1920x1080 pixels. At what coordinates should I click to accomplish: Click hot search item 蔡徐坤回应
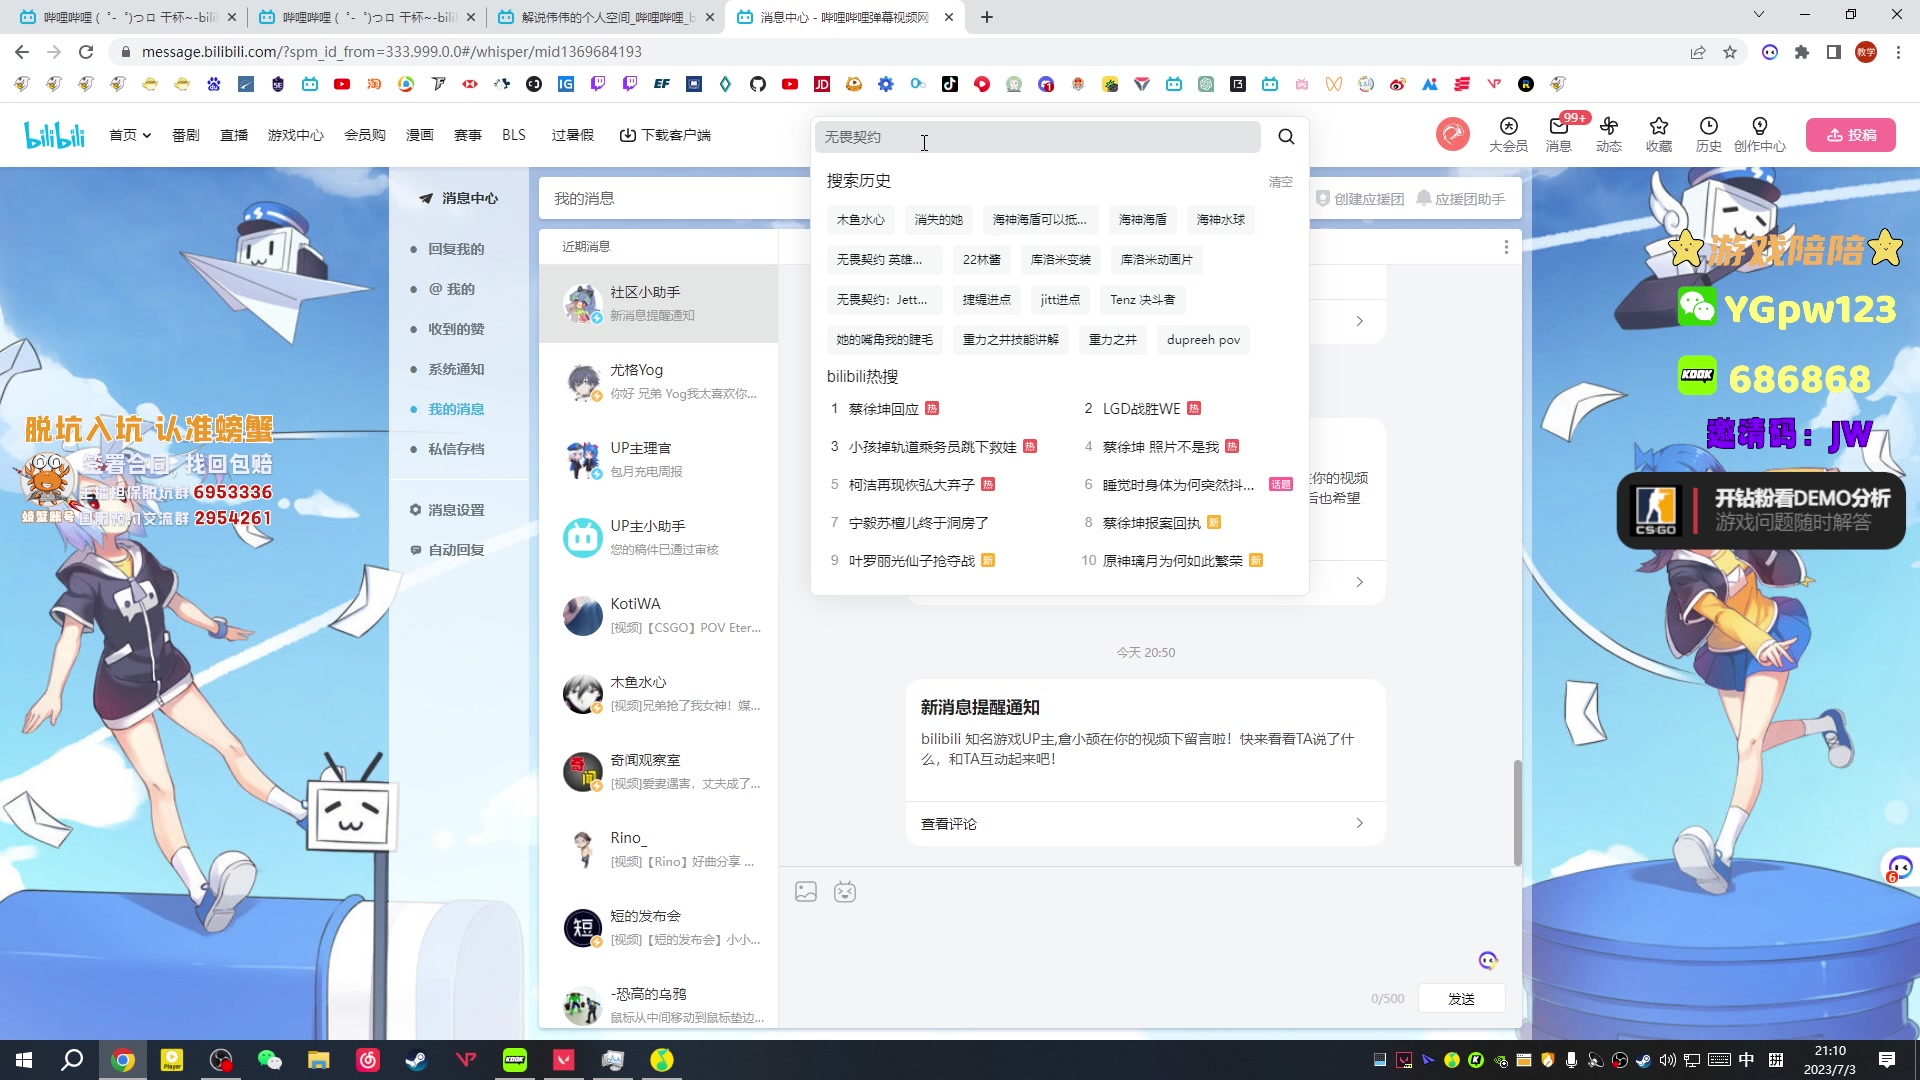[886, 408]
